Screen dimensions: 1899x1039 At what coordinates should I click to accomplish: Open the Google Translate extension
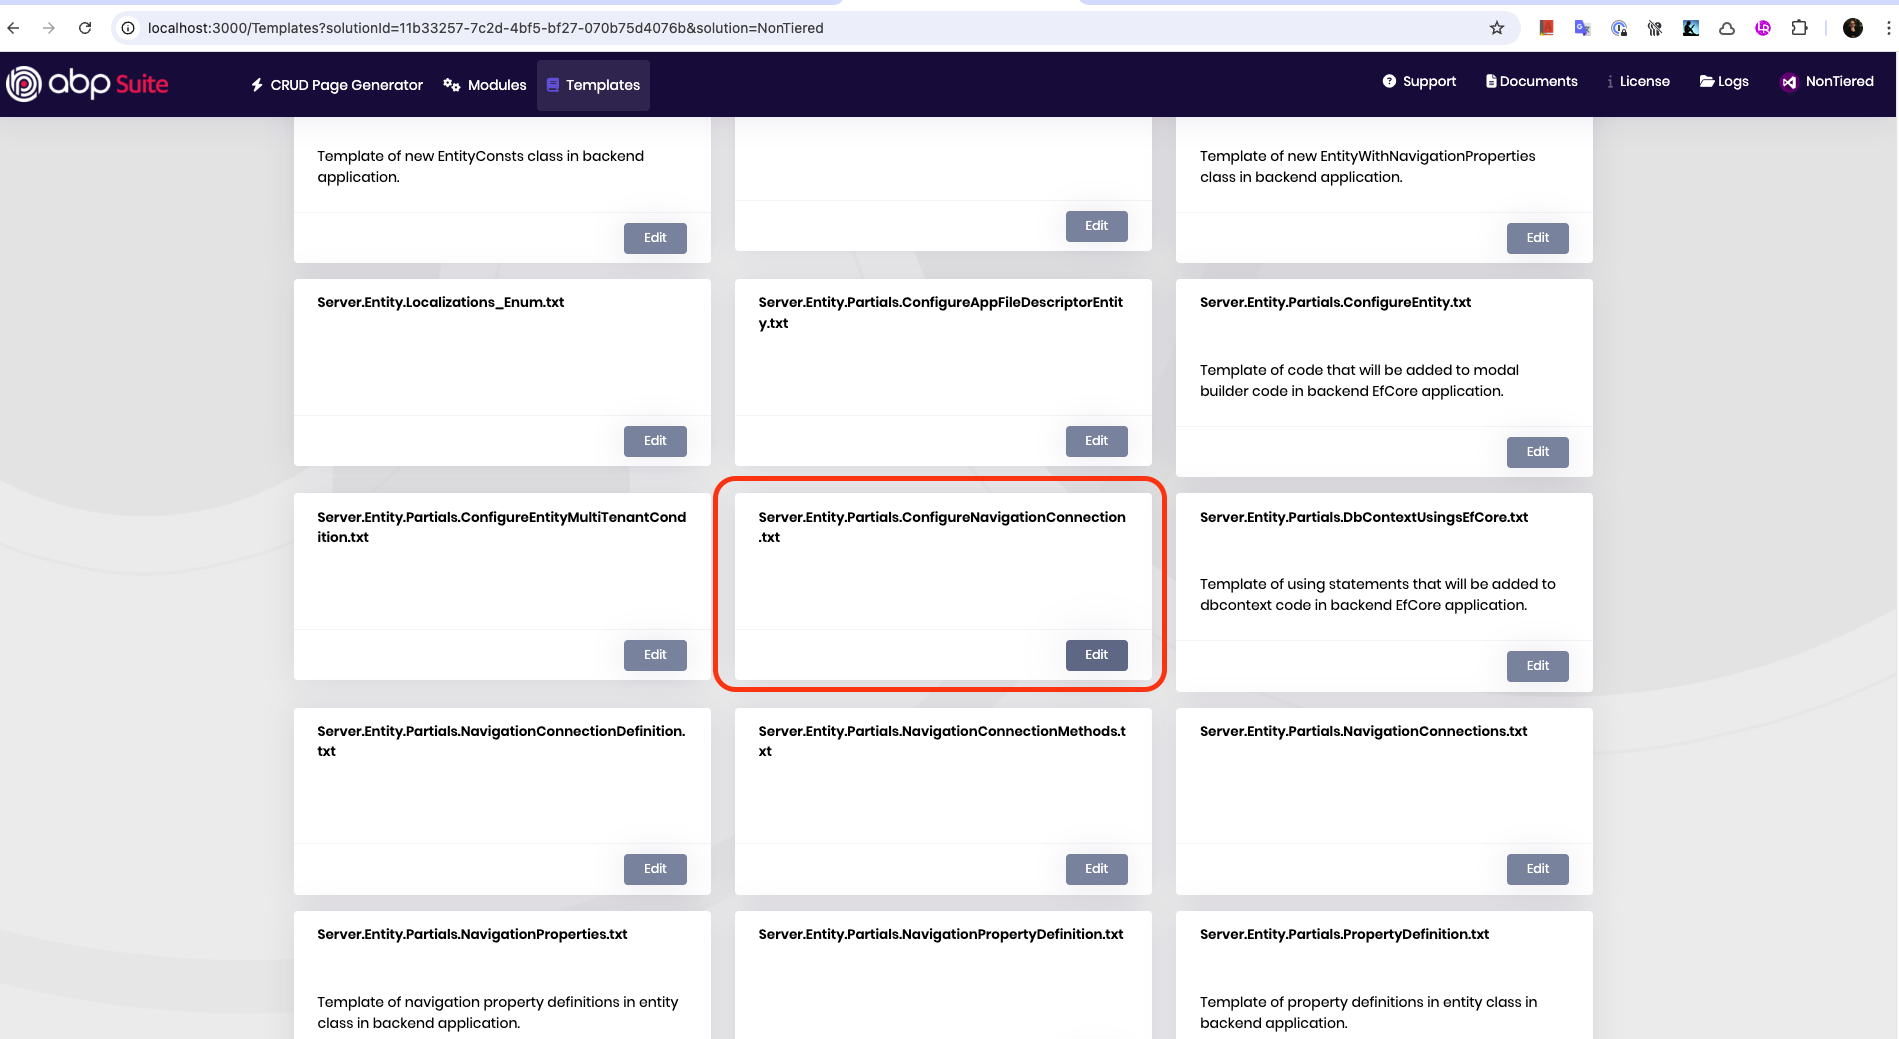point(1582,28)
